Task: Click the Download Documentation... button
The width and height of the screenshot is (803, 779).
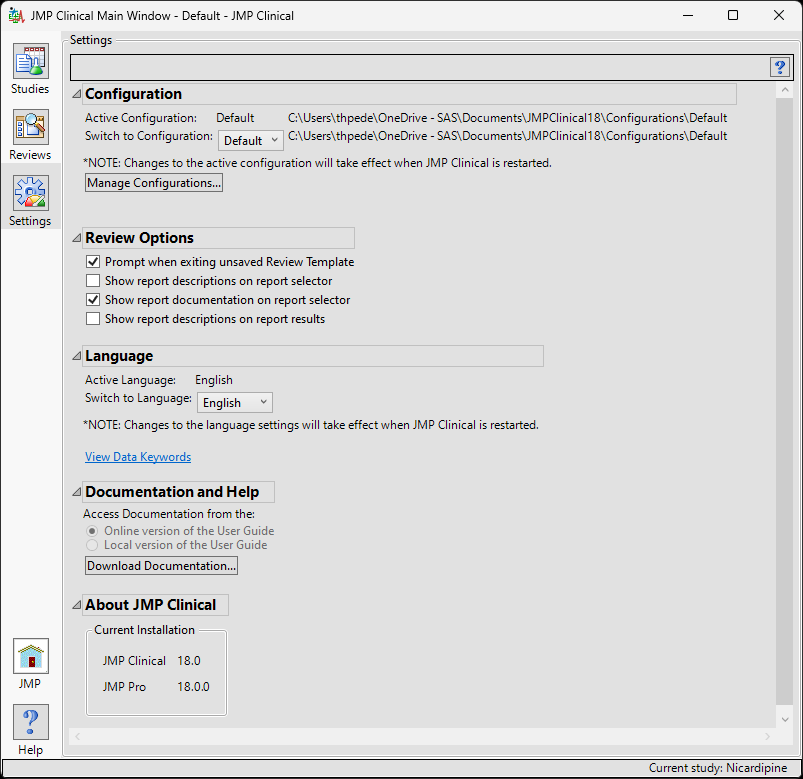Action: click(x=161, y=565)
